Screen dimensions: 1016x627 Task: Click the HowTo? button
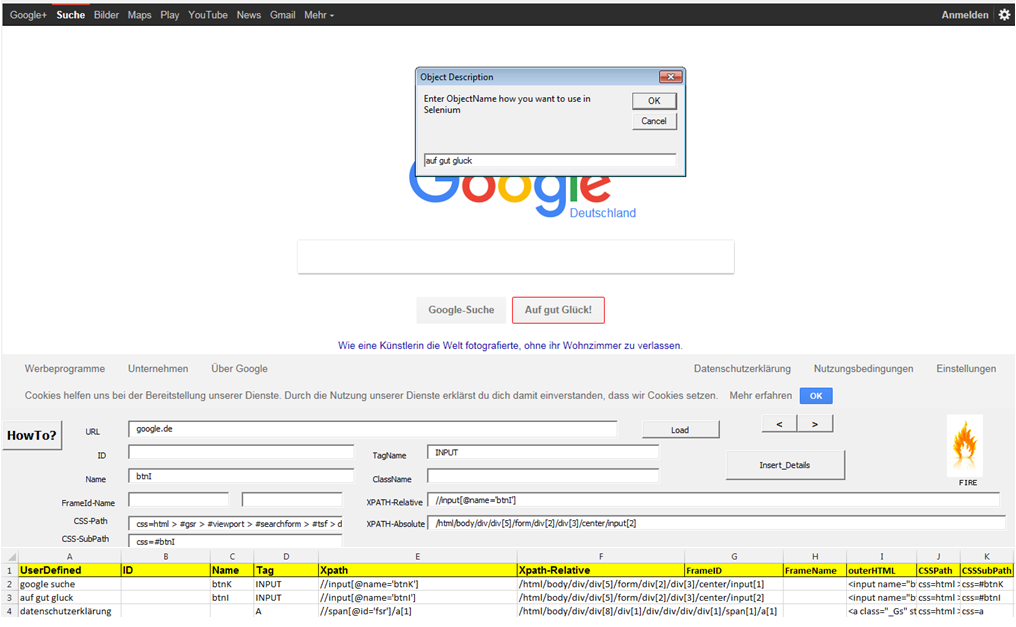[x=30, y=435]
